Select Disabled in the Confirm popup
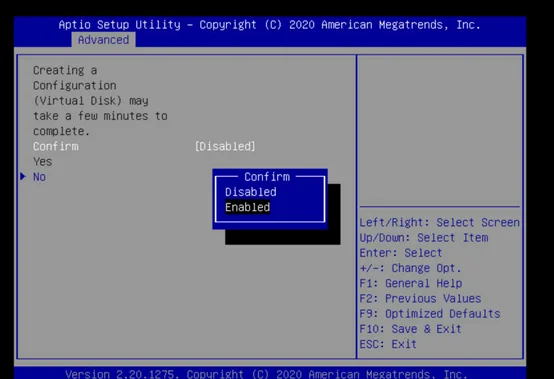 click(251, 192)
